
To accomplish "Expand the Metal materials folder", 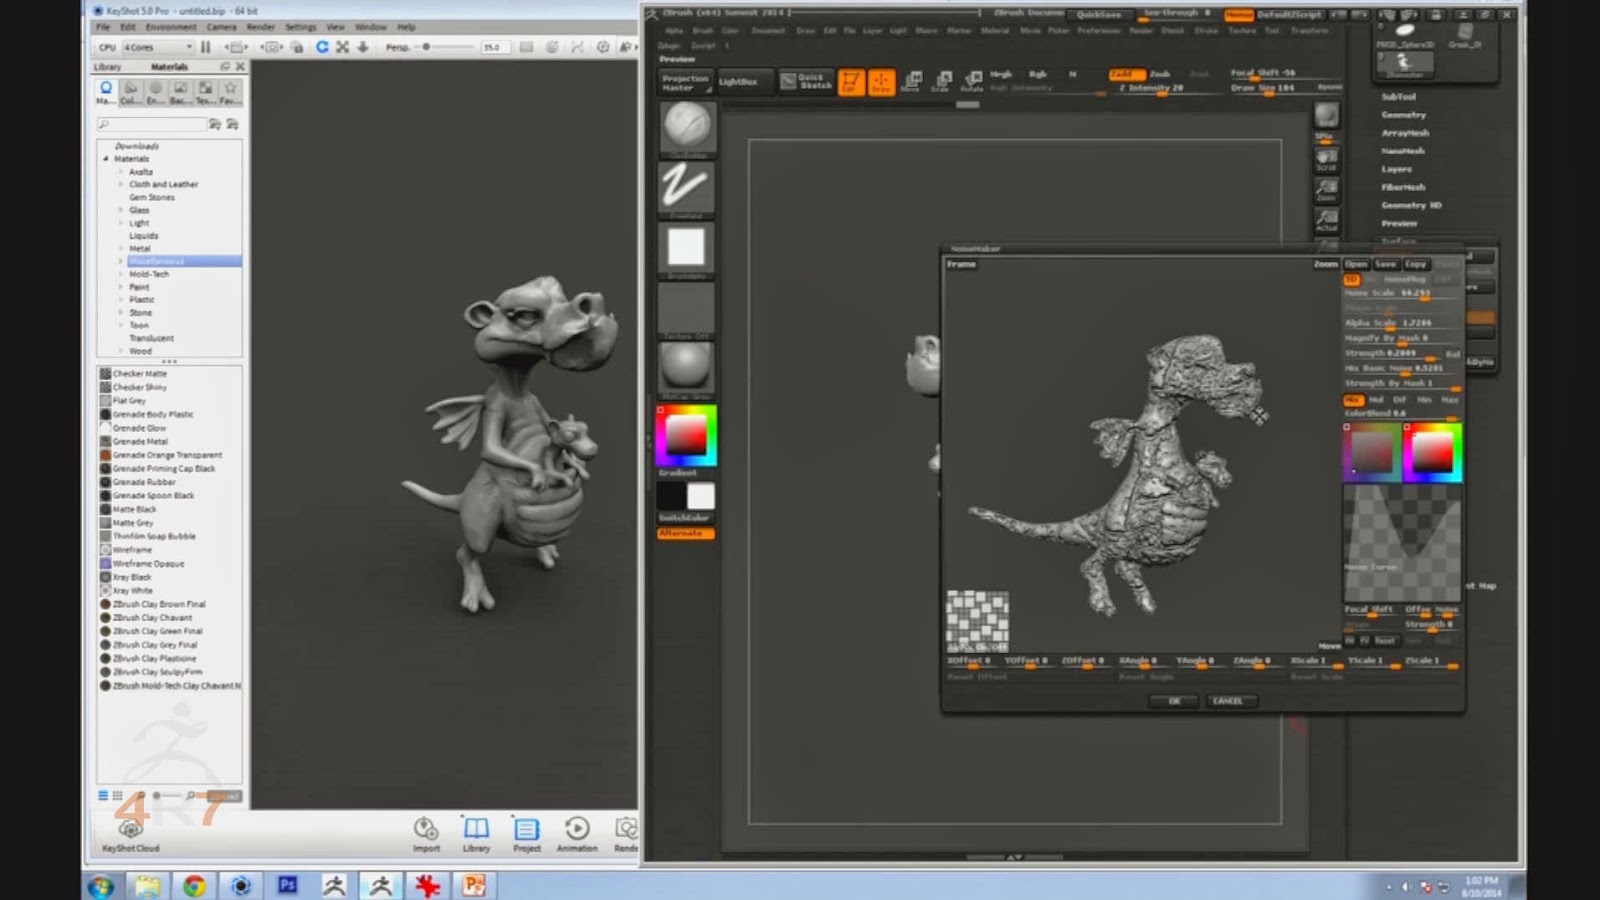I will [x=121, y=249].
